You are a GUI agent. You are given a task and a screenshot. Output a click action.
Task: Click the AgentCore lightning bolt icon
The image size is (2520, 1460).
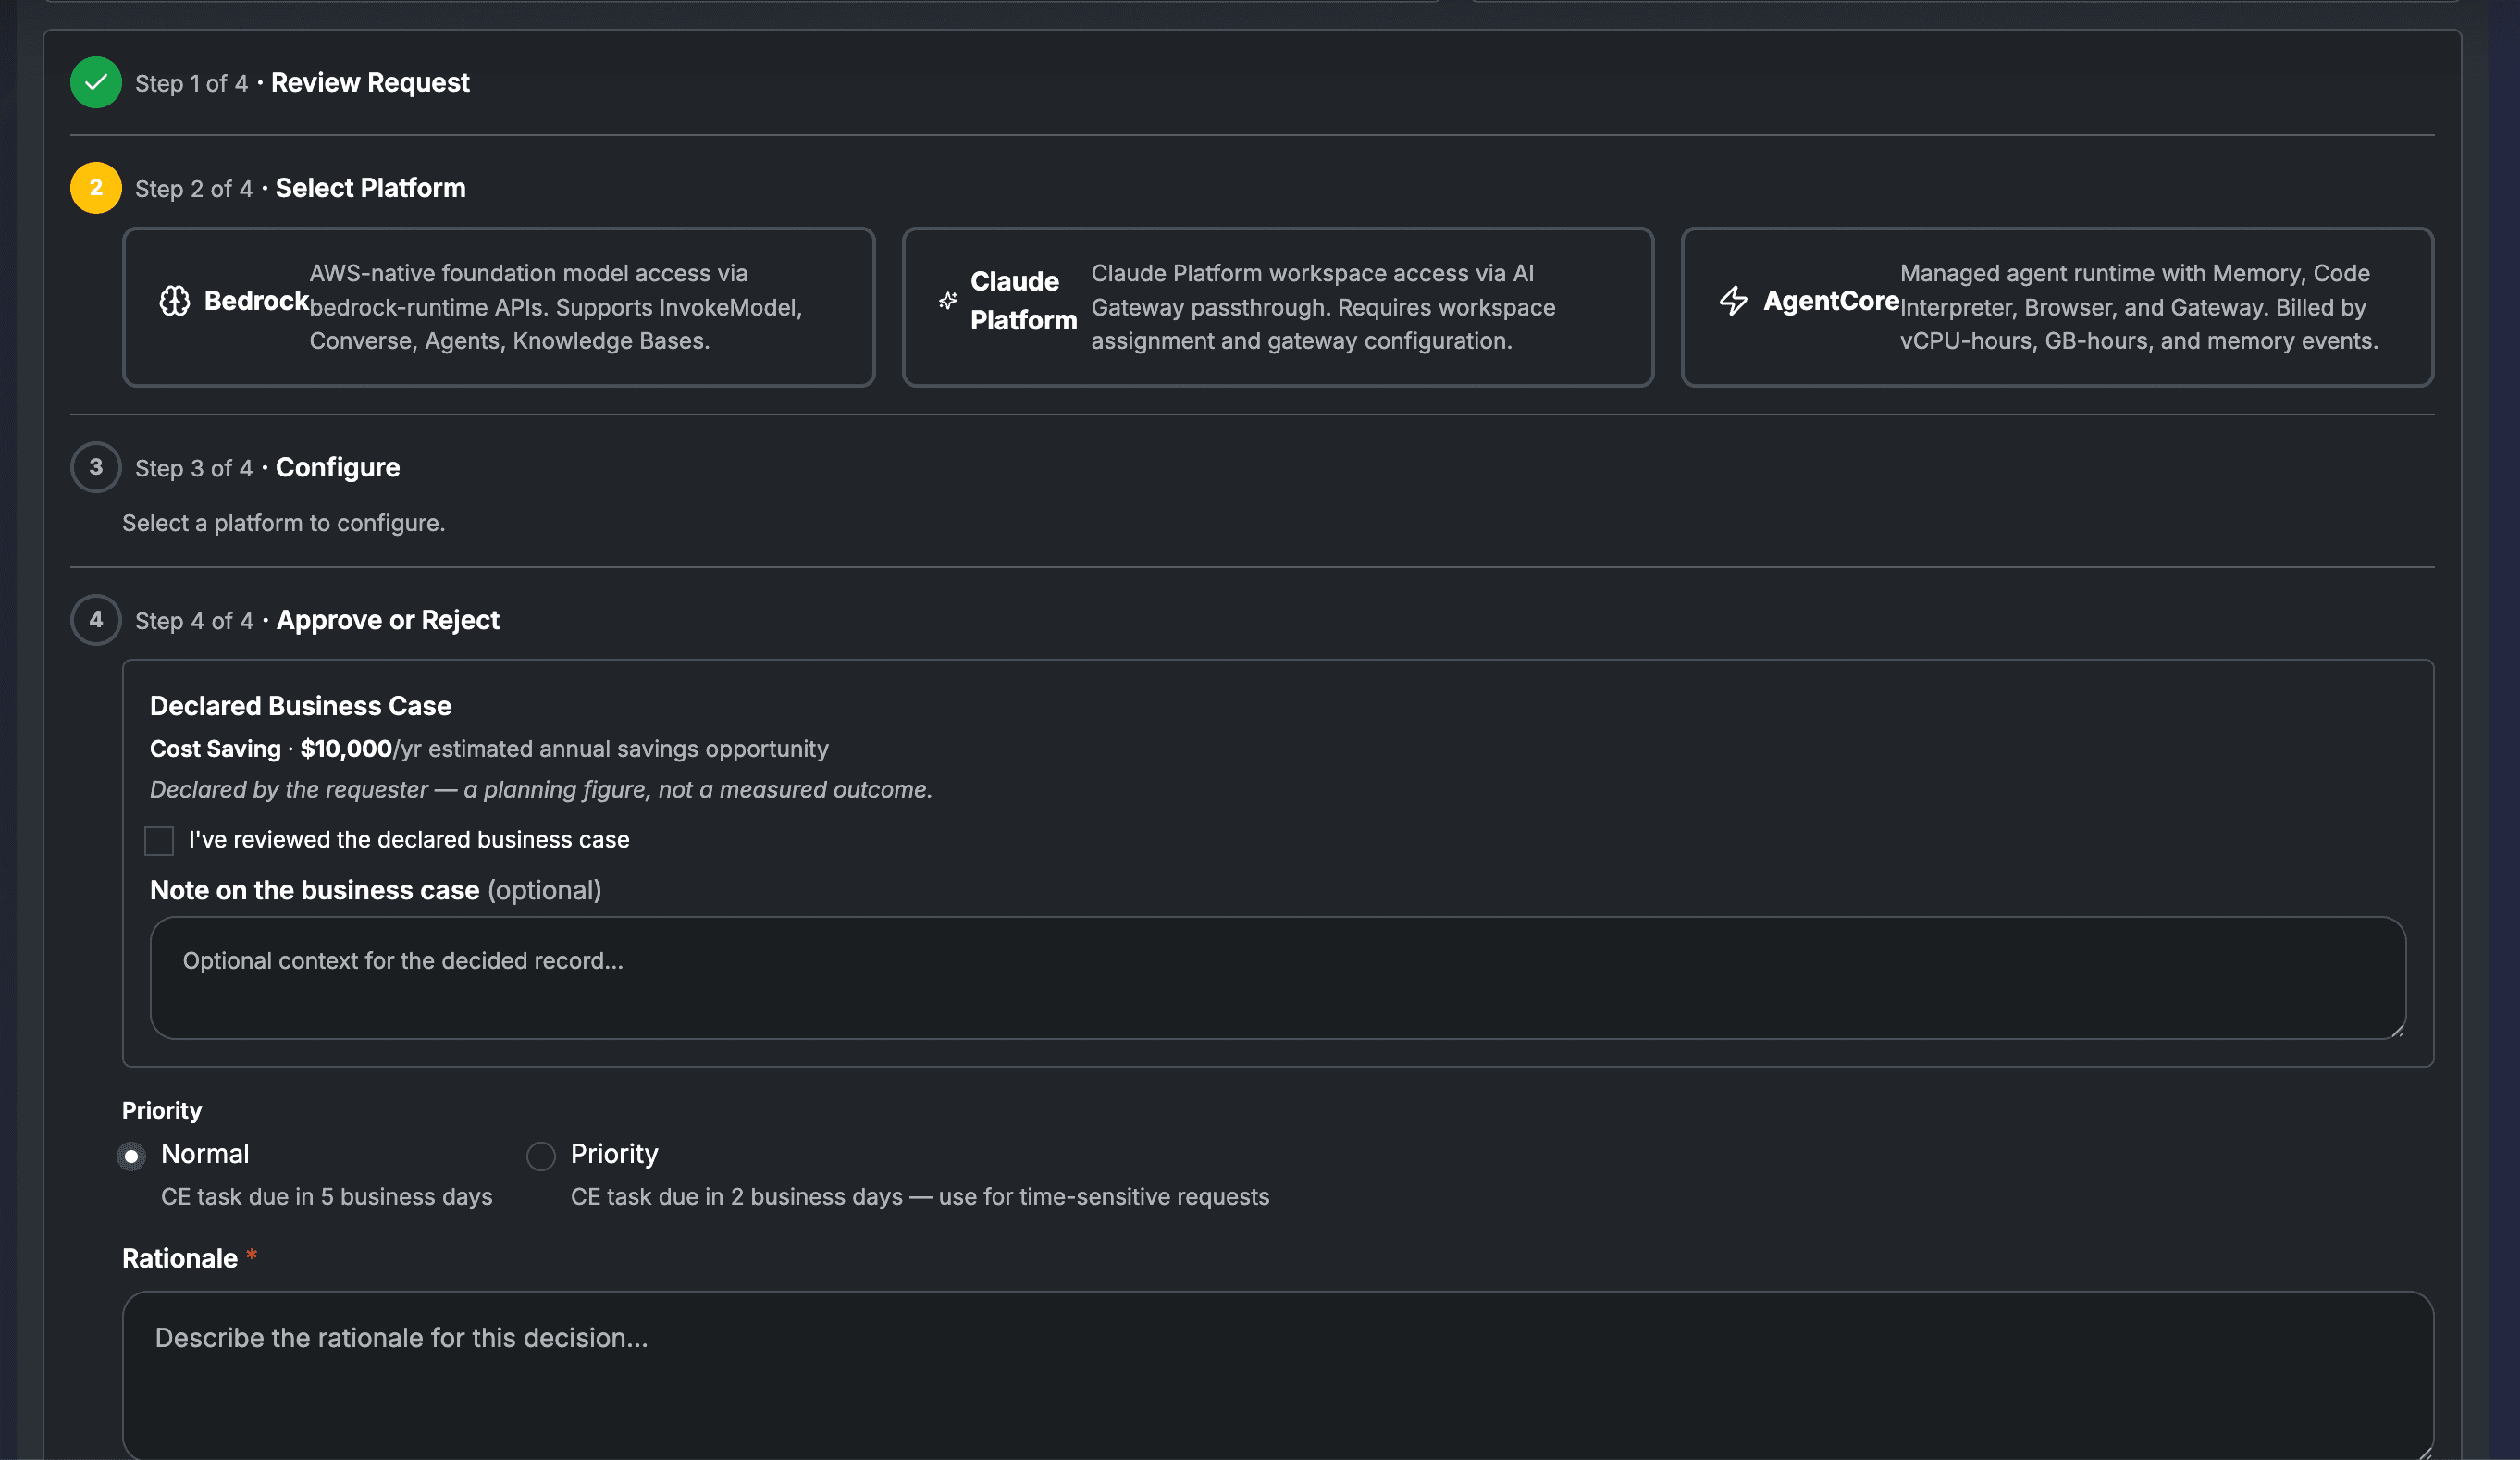pyautogui.click(x=1734, y=301)
